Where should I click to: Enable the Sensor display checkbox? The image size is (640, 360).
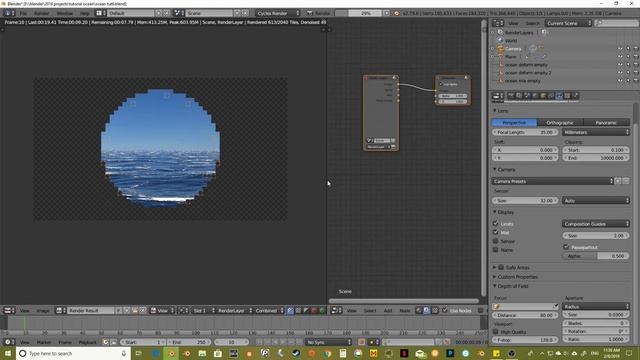click(496, 241)
